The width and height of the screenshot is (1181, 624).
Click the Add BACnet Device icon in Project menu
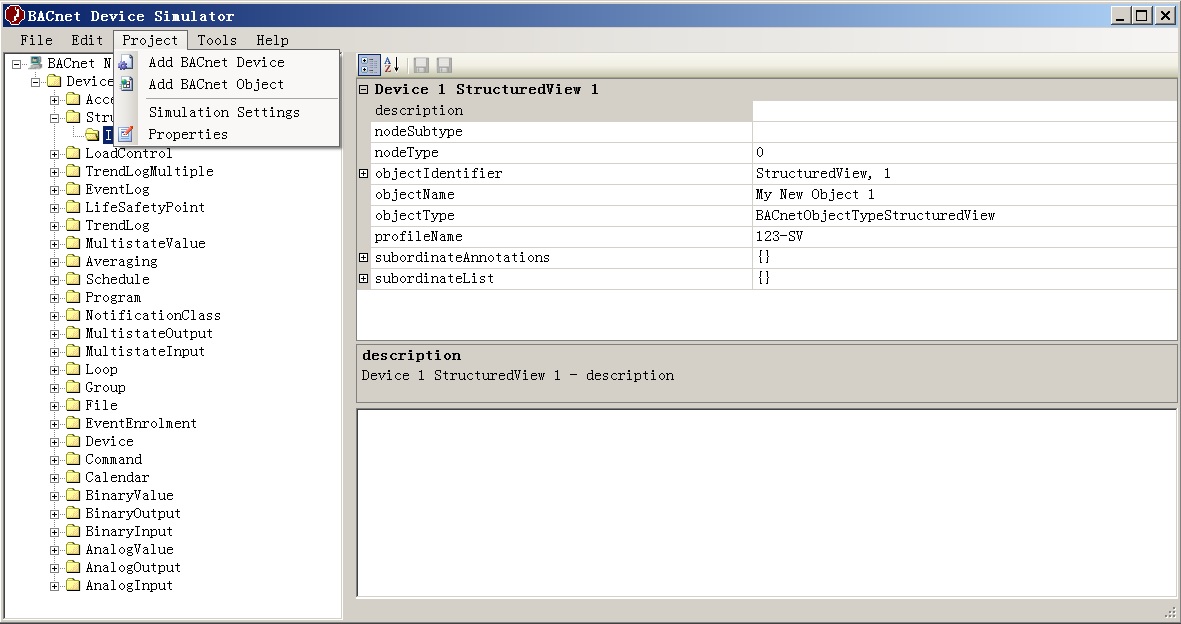pyautogui.click(x=125, y=61)
